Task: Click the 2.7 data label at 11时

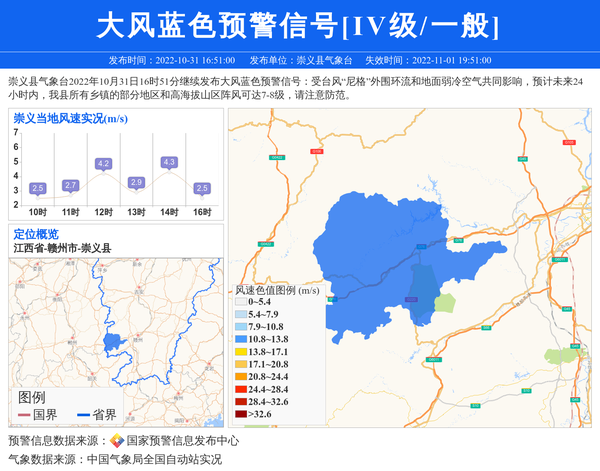Action: [70, 185]
